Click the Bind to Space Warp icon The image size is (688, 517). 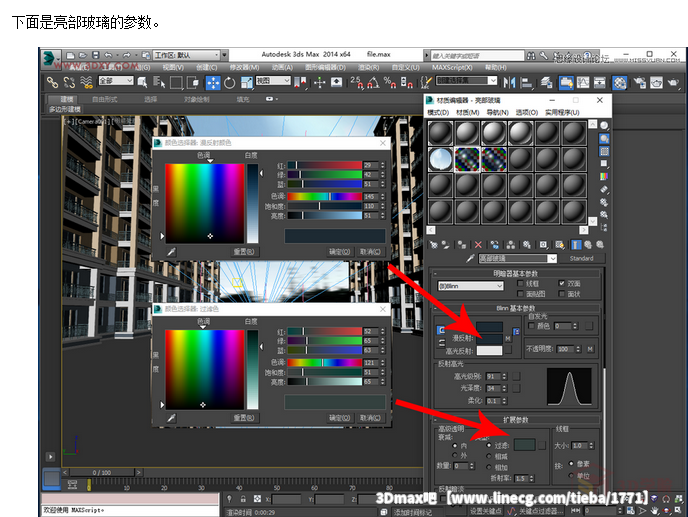tap(86, 82)
